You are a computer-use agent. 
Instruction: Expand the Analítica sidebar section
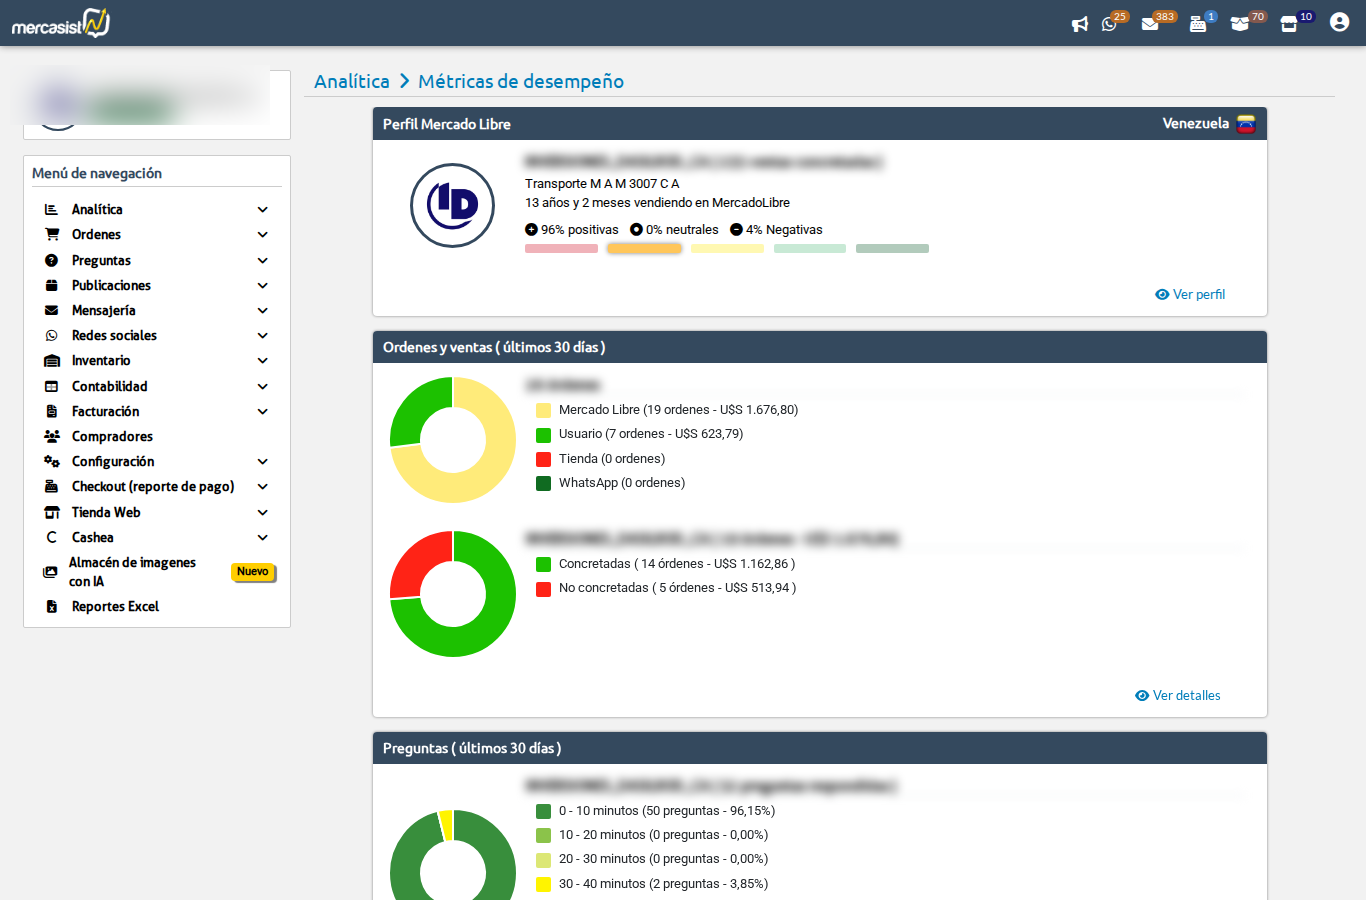(x=262, y=209)
